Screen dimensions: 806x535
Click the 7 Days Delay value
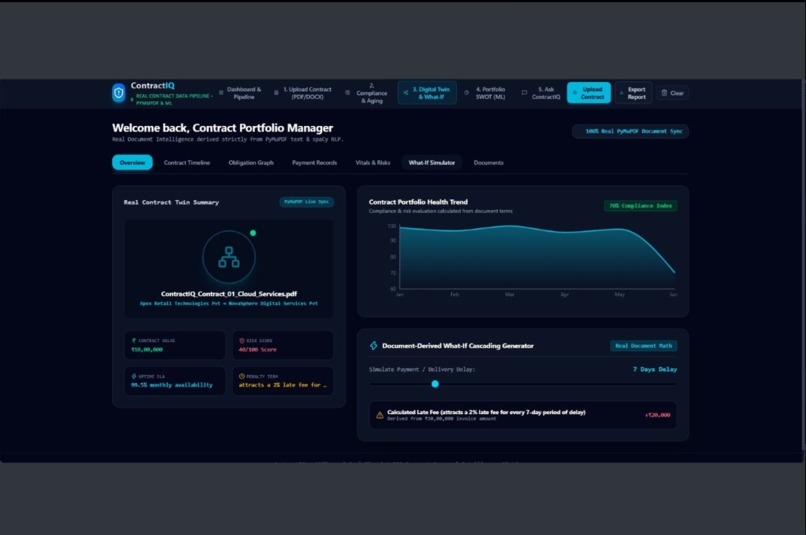point(655,370)
